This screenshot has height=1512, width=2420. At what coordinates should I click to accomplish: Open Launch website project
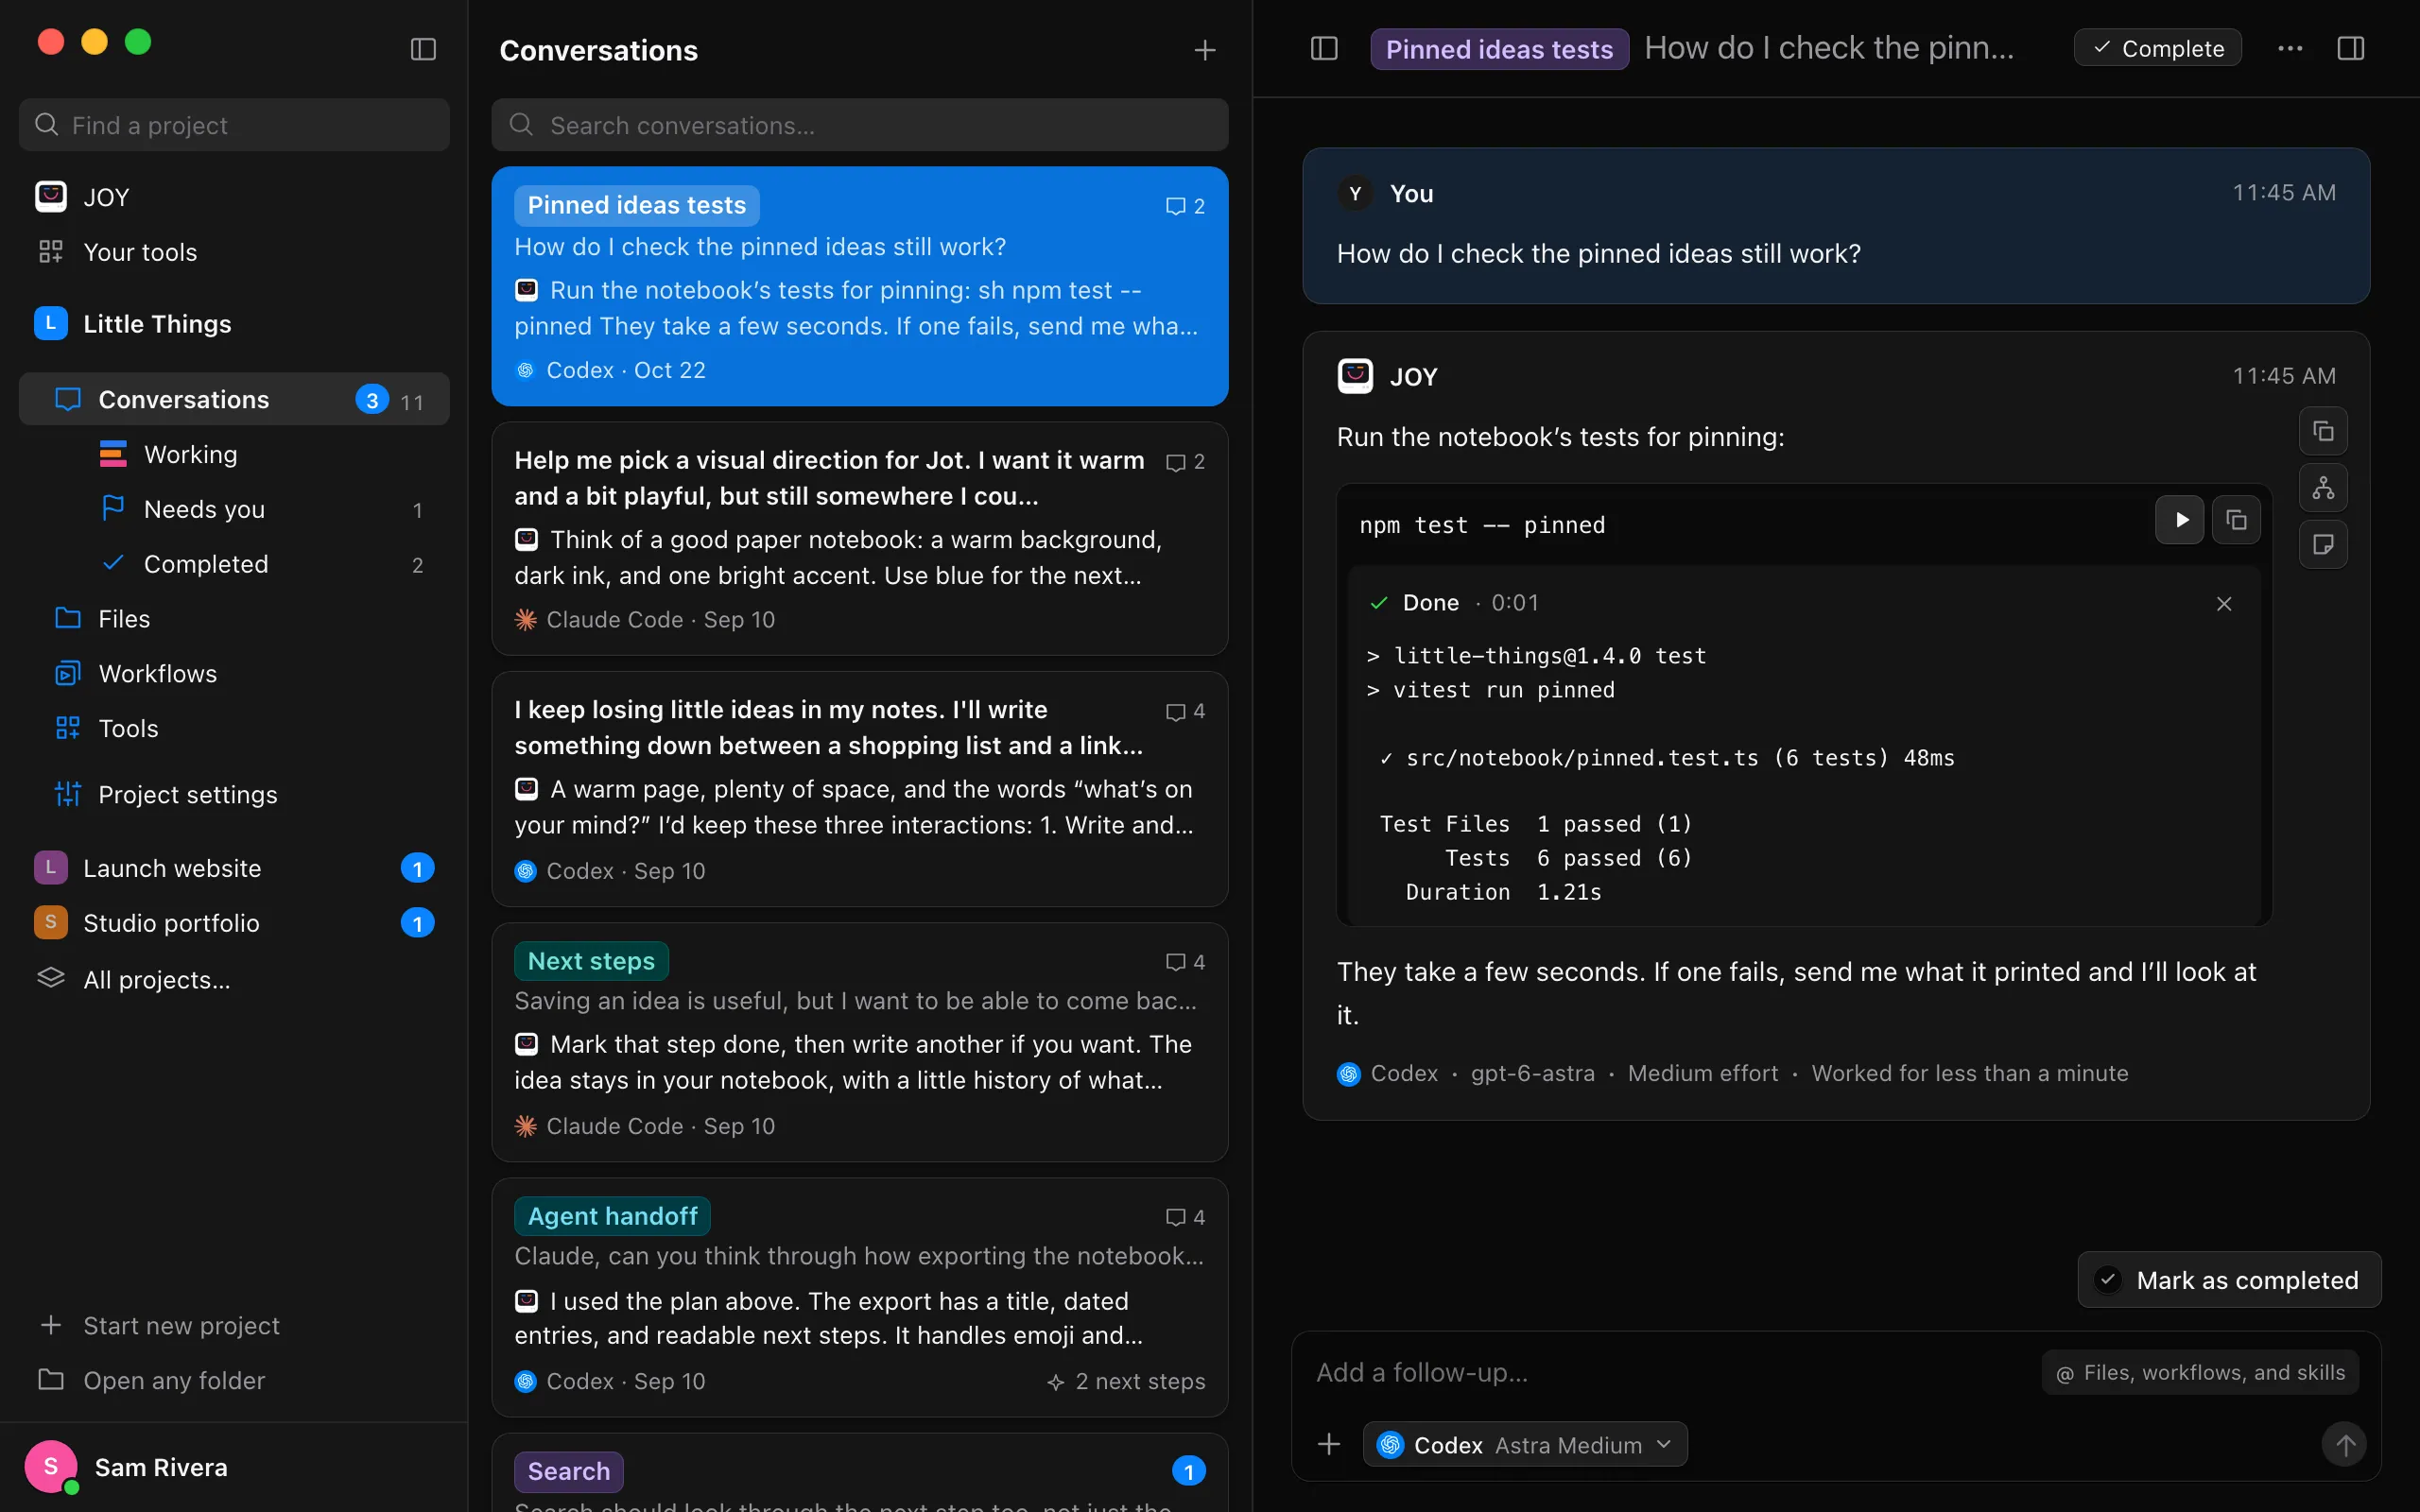(234, 868)
